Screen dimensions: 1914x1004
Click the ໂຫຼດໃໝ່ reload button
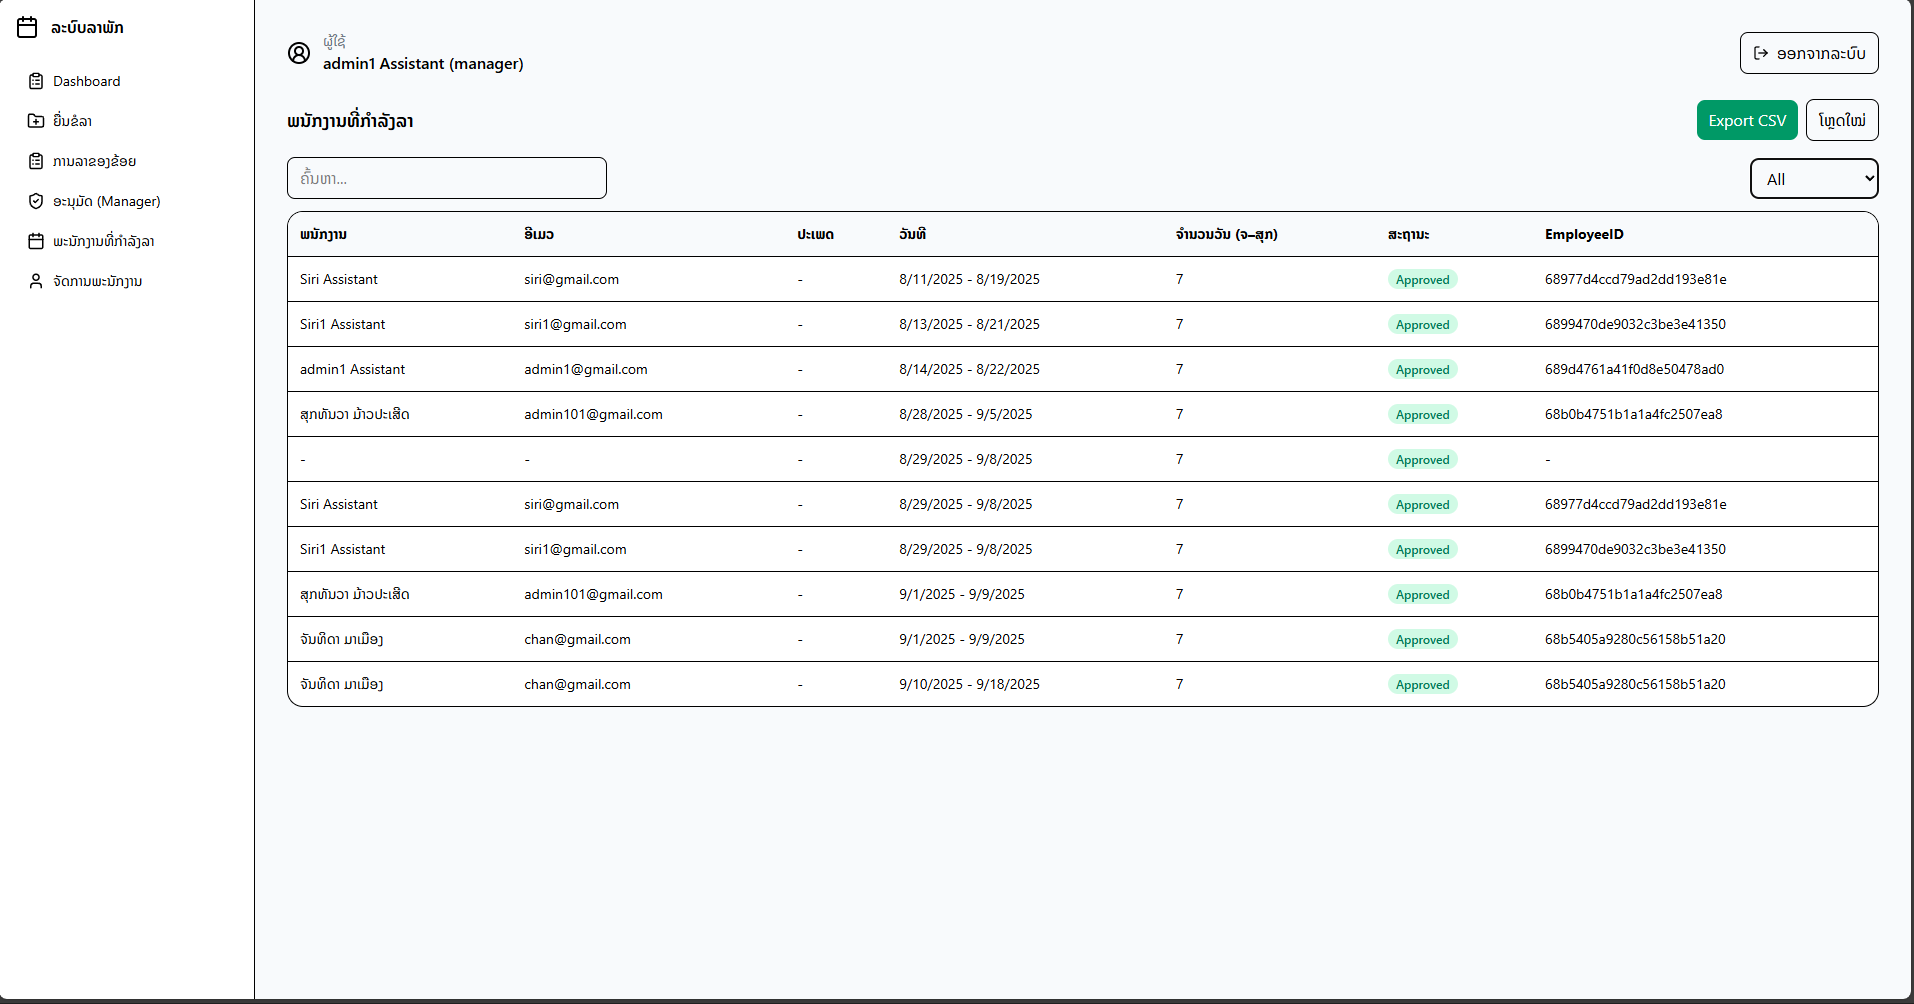click(x=1841, y=120)
